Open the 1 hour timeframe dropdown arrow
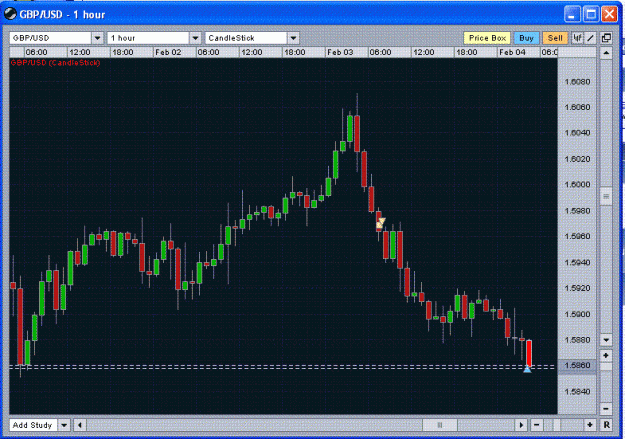The width and height of the screenshot is (625, 439). coord(195,38)
